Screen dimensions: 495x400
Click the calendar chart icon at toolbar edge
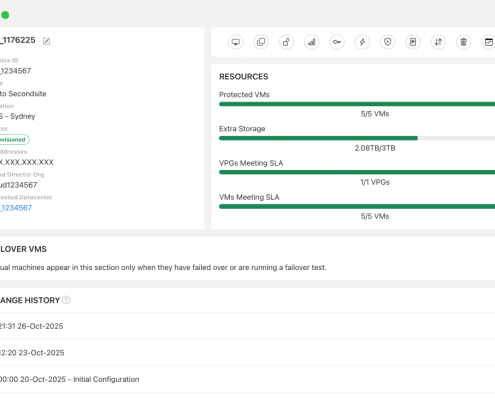pos(488,42)
